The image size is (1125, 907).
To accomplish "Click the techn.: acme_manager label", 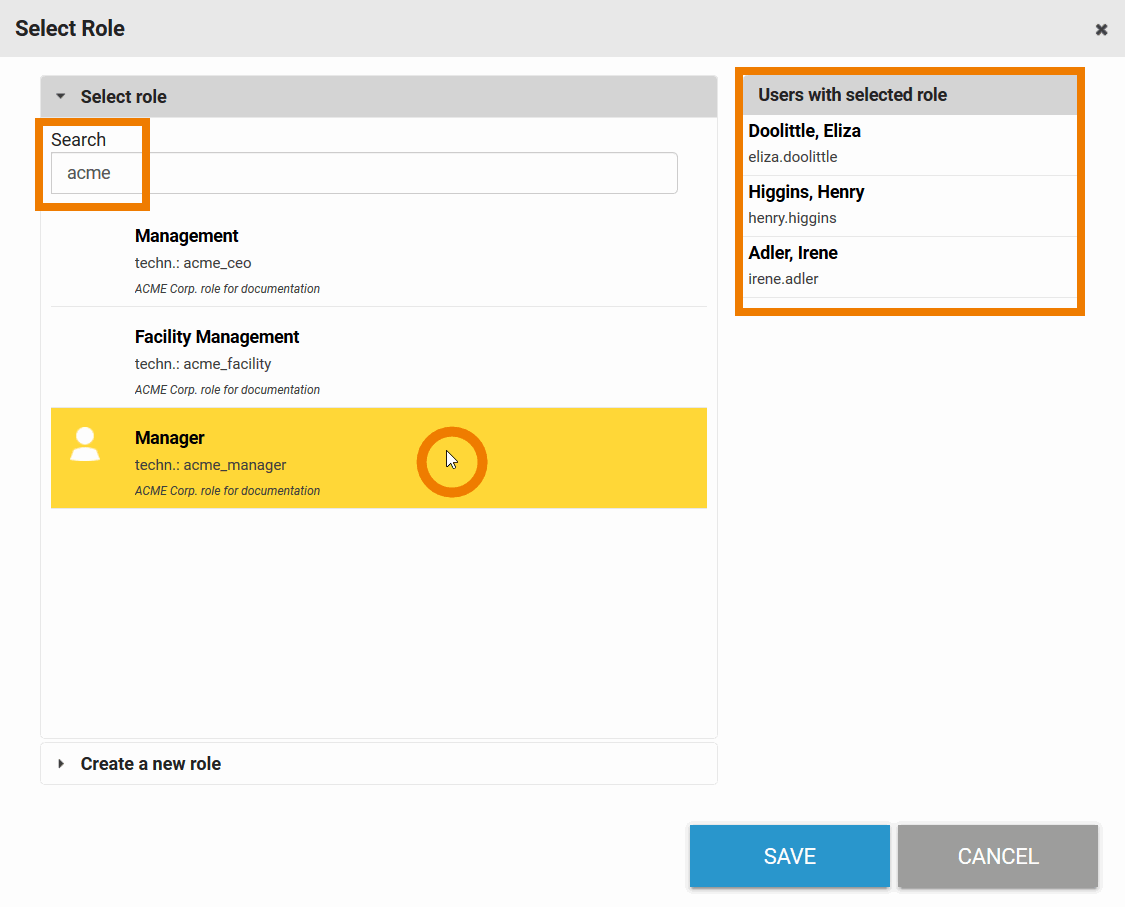I will pyautogui.click(x=210, y=465).
